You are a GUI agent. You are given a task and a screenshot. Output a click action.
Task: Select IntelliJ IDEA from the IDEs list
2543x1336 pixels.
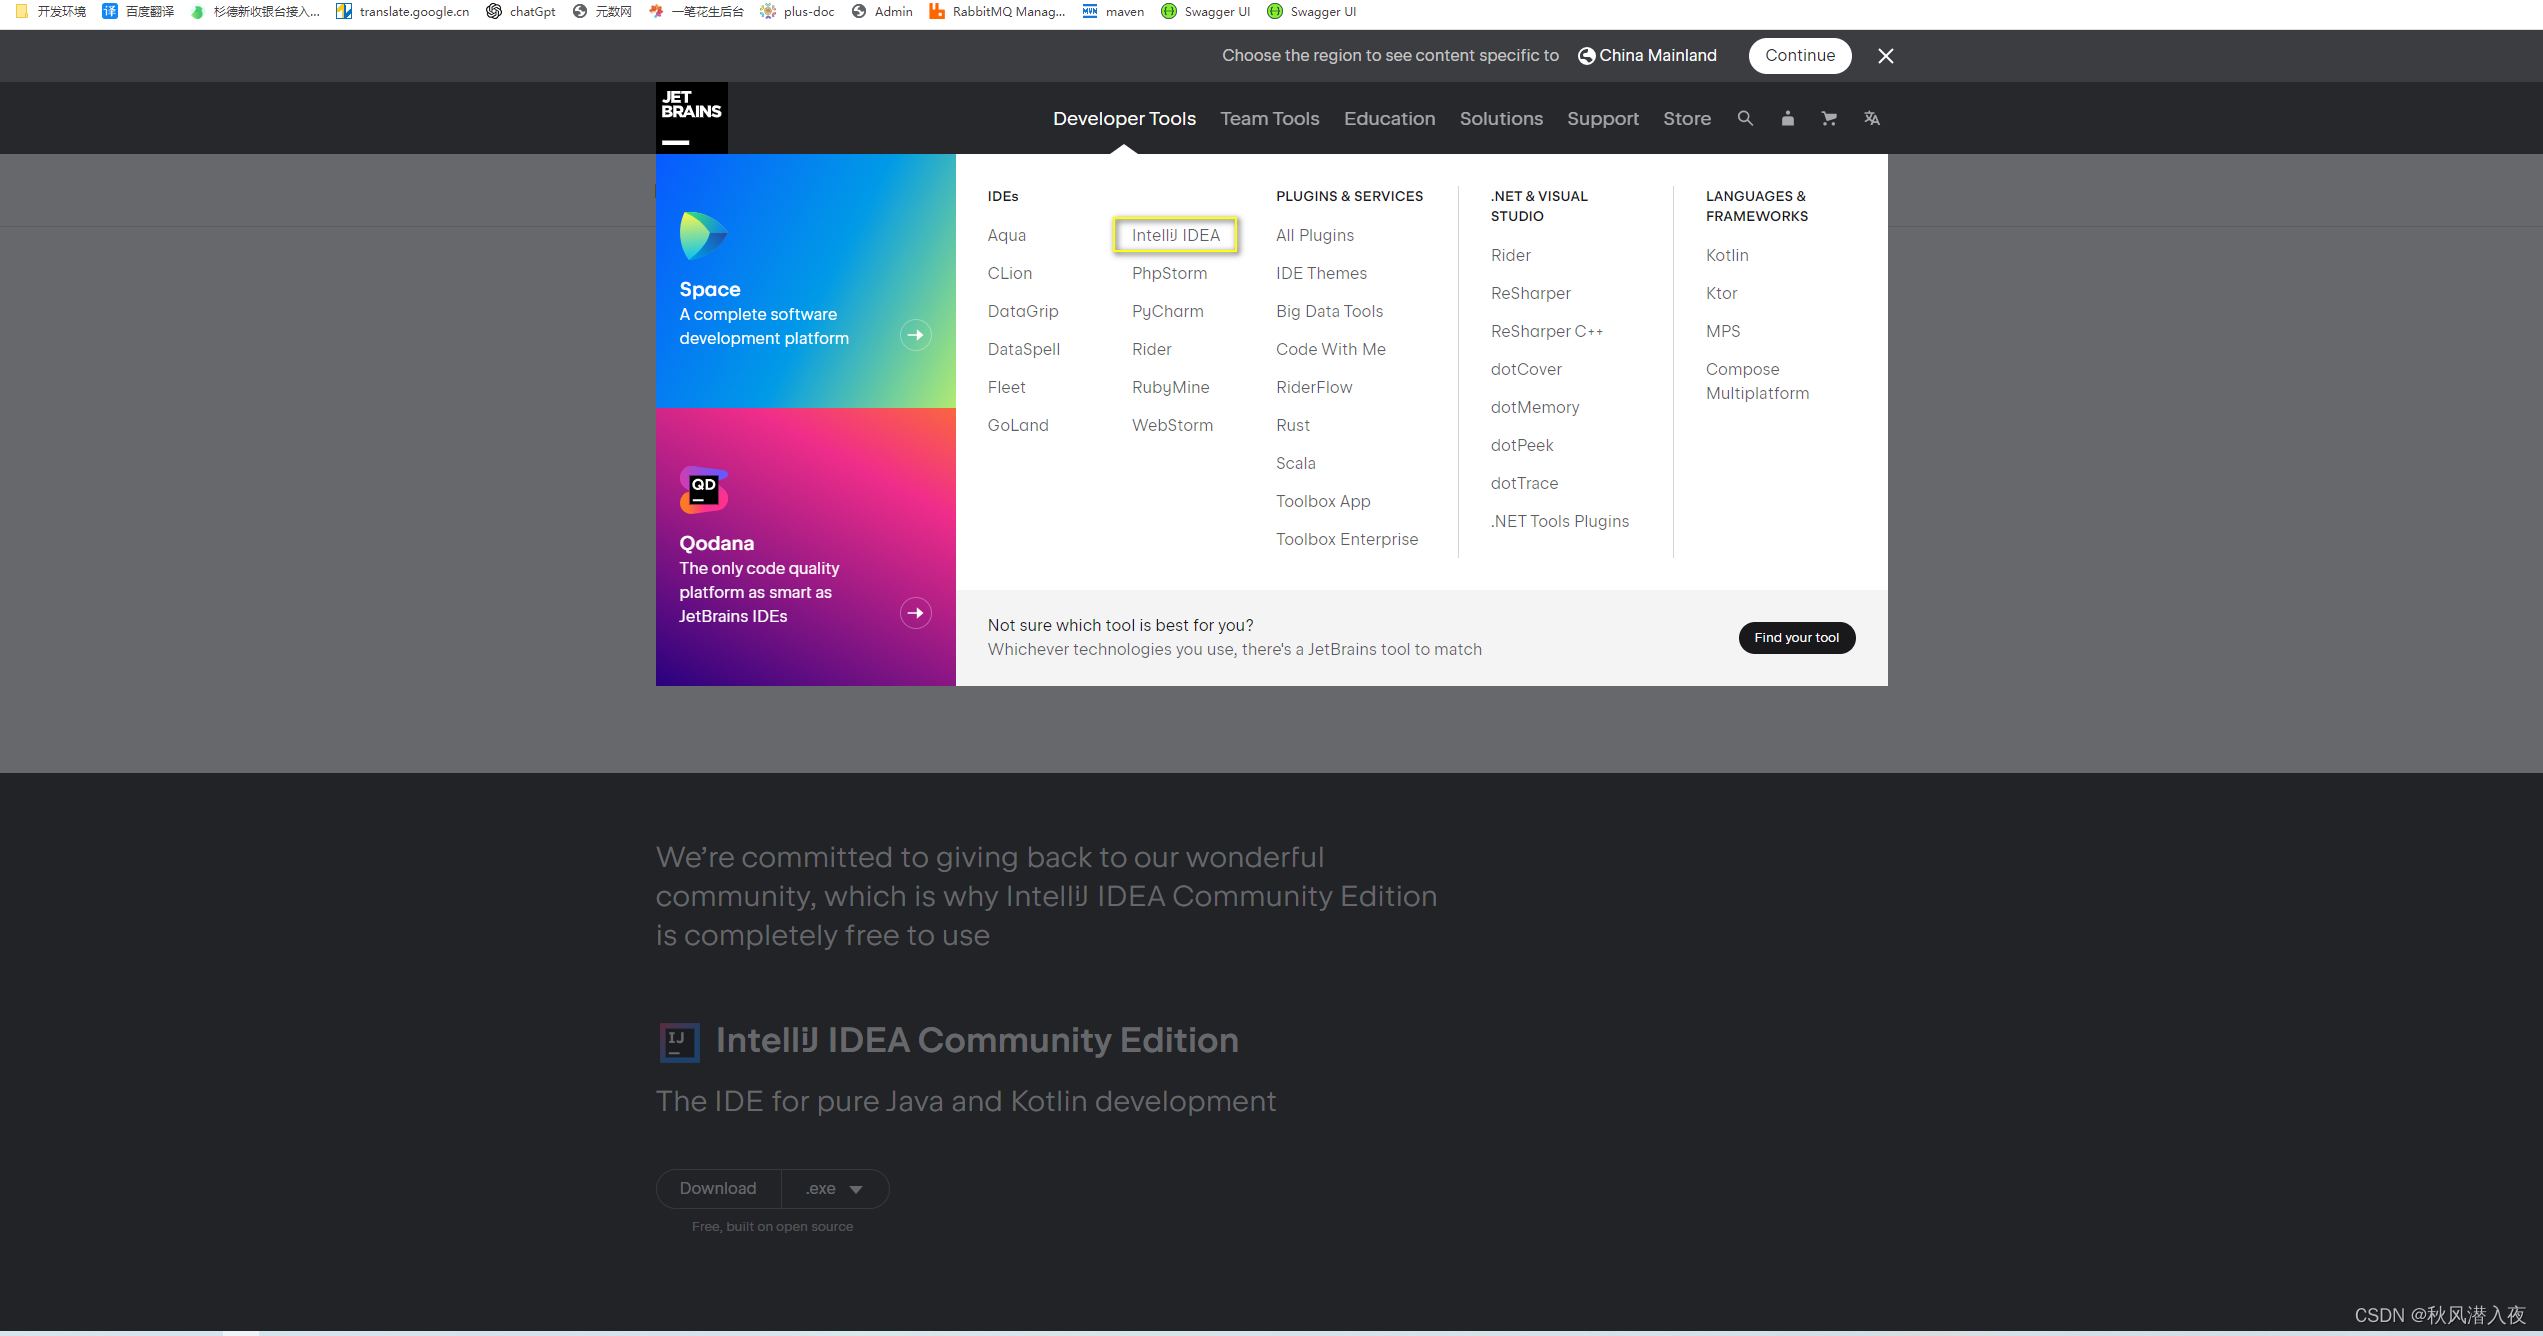(x=1176, y=235)
